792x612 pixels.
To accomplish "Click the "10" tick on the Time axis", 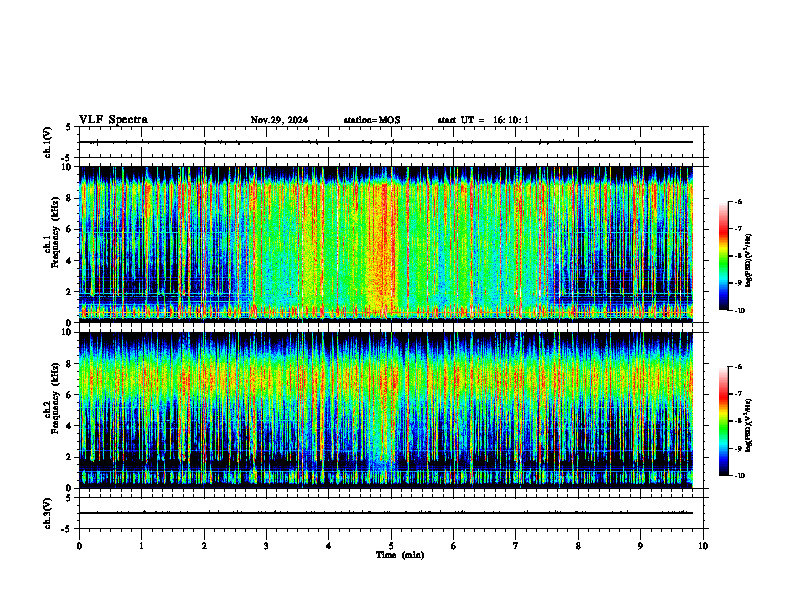I will (x=703, y=546).
